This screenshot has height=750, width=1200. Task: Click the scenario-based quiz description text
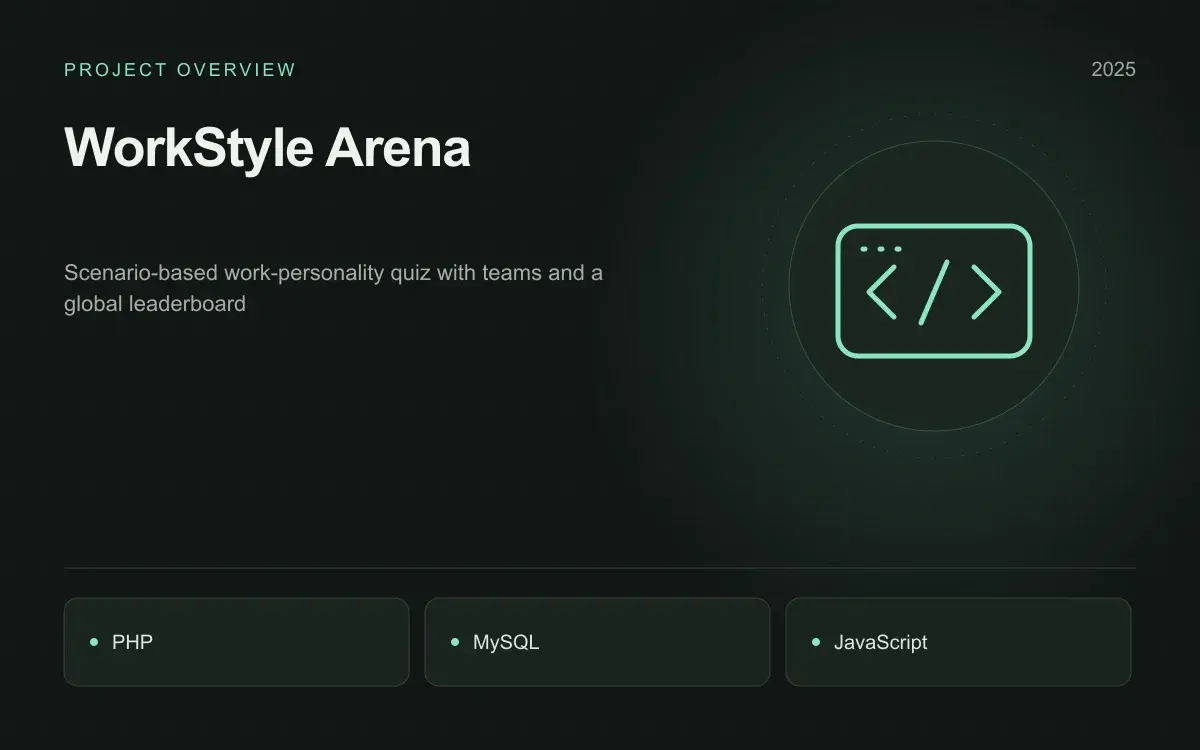(x=333, y=288)
